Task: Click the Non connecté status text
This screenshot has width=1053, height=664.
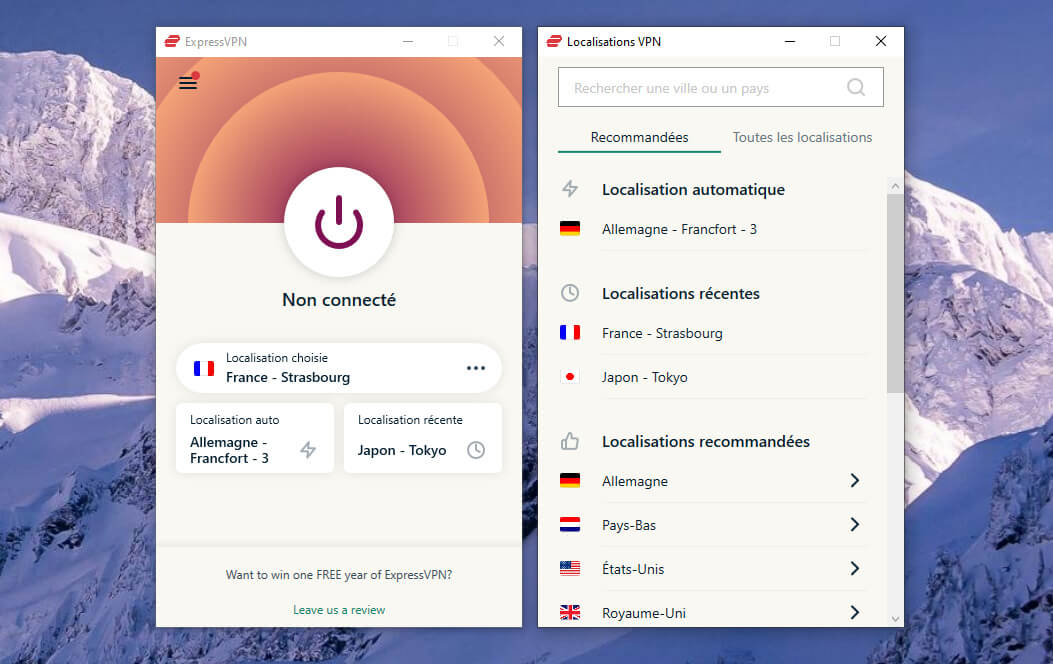Action: [338, 300]
